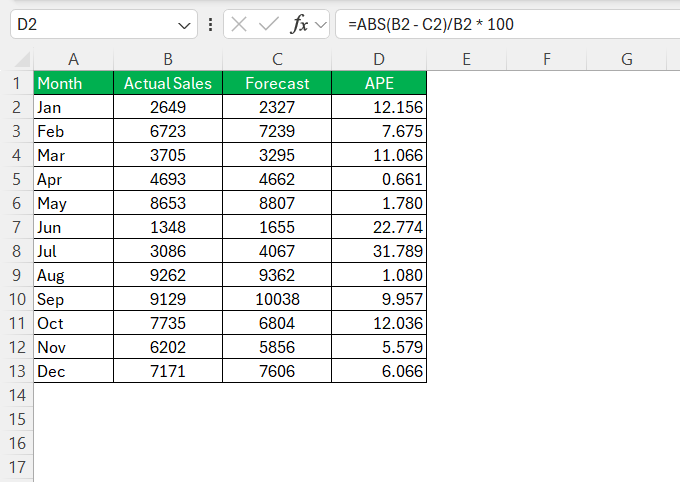The height and width of the screenshot is (482, 680).
Task: Select row 17 header
Action: (16, 467)
